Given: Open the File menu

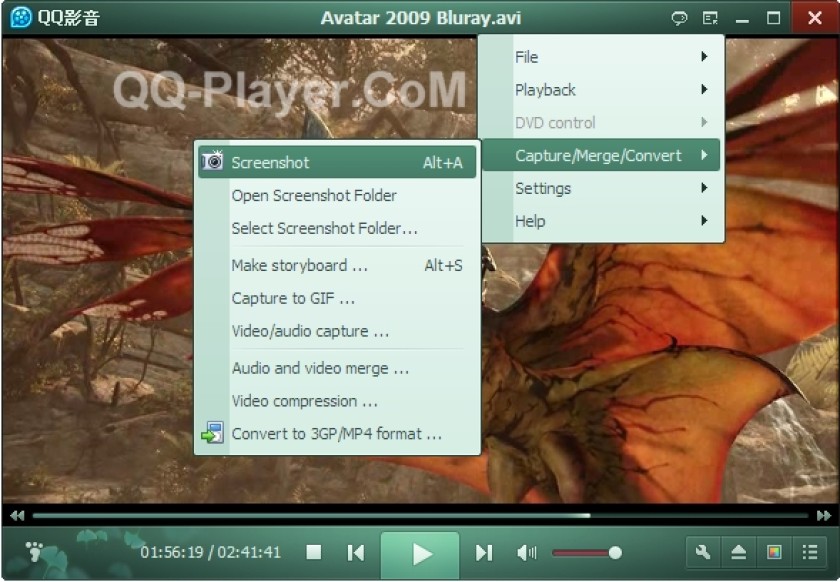Looking at the screenshot, I should (601, 57).
